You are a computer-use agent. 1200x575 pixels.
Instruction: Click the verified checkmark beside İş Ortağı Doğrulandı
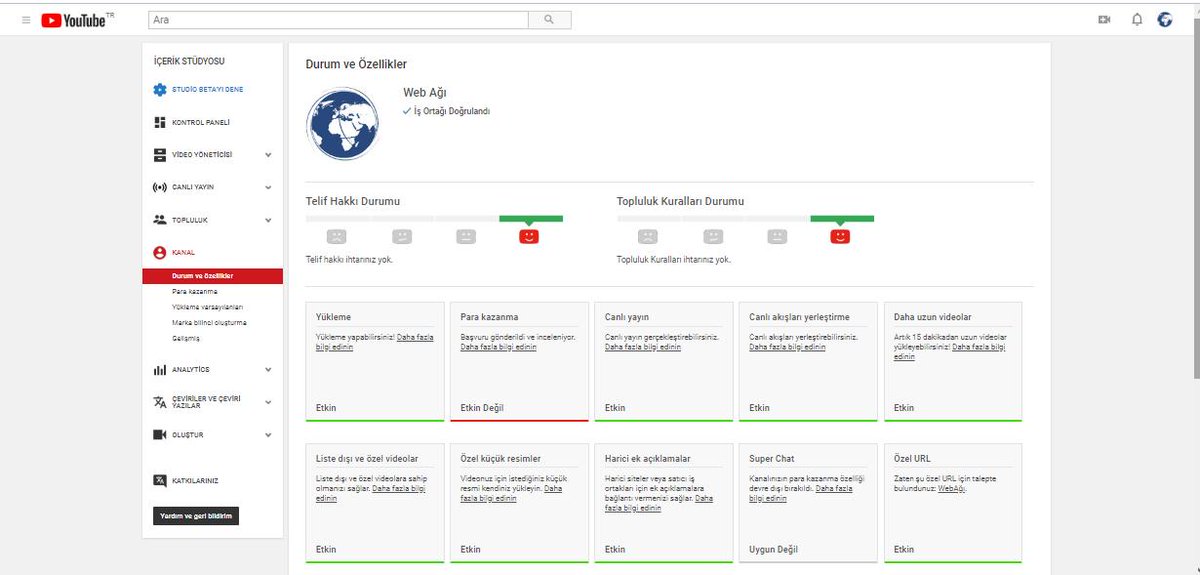coord(407,111)
